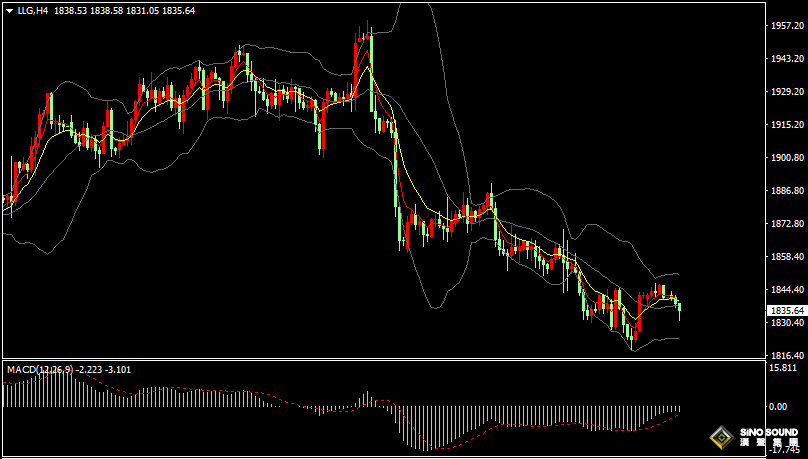Screen dimensions: 808x459
Task: Click the last green candle near 1835.64
Action: click(x=680, y=311)
